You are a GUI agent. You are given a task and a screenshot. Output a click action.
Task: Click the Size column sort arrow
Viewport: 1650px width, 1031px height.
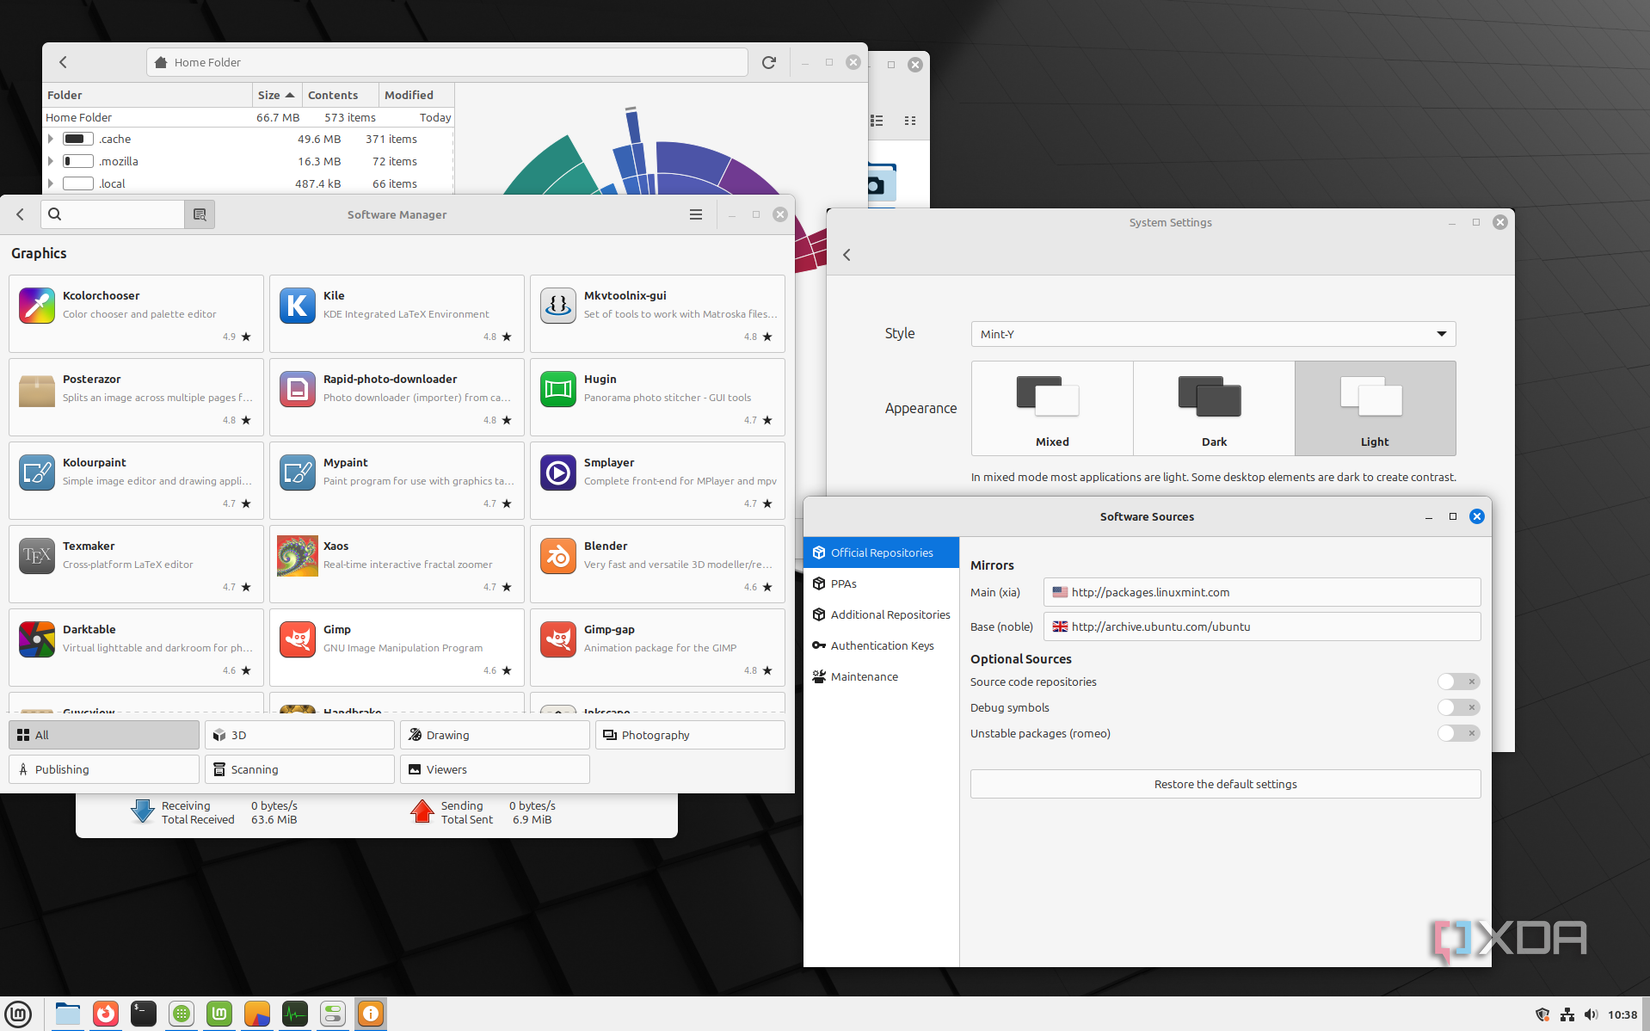coord(290,94)
